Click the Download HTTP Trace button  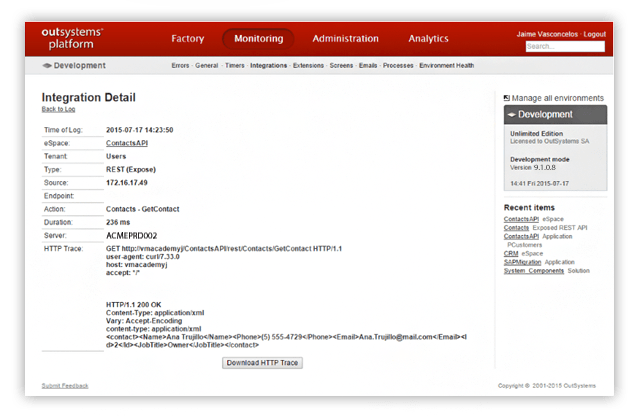(x=262, y=363)
